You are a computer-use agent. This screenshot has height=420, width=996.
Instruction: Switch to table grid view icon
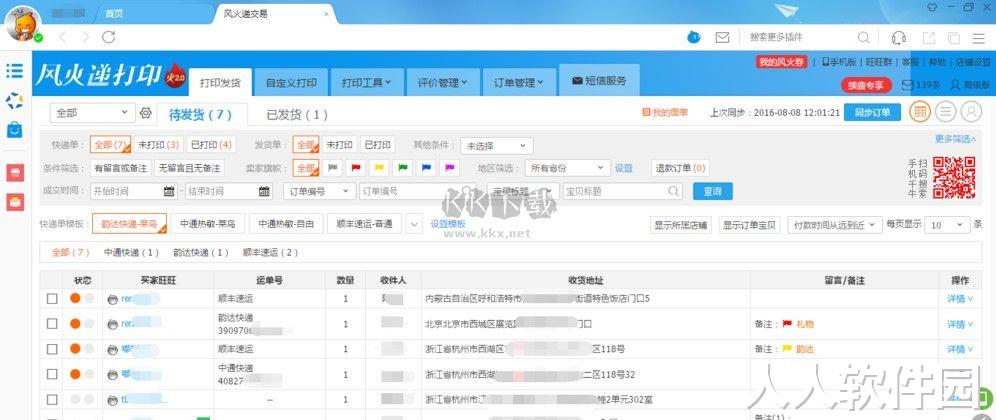(920, 112)
